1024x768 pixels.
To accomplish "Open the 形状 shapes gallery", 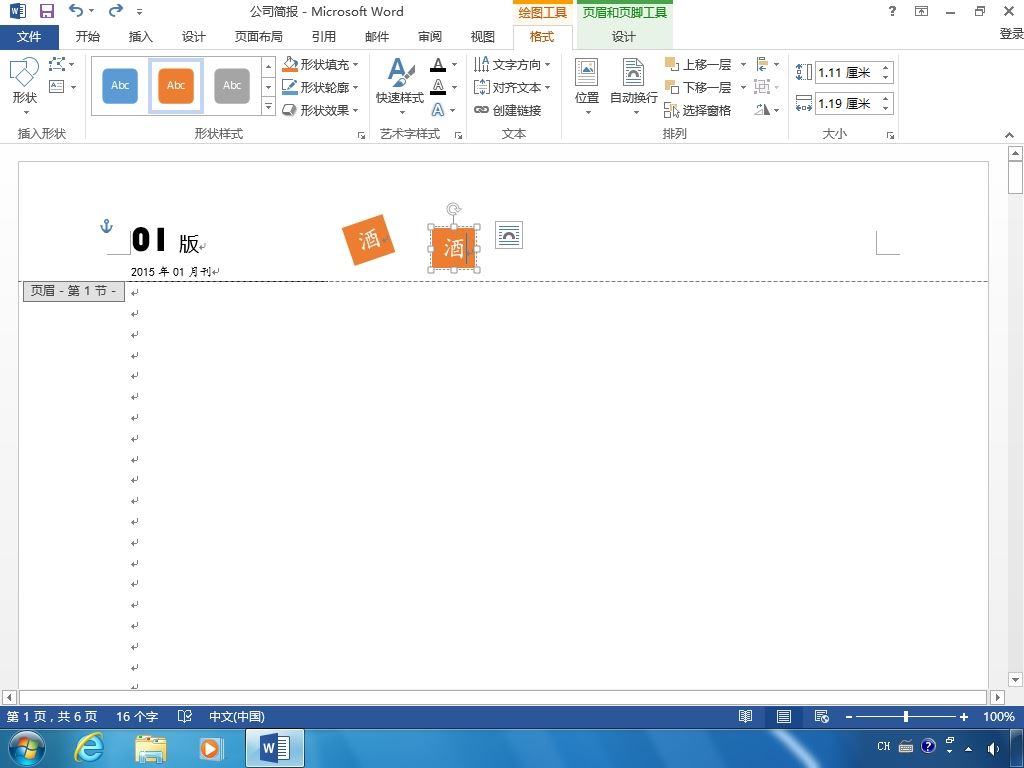I will pyautogui.click(x=24, y=85).
